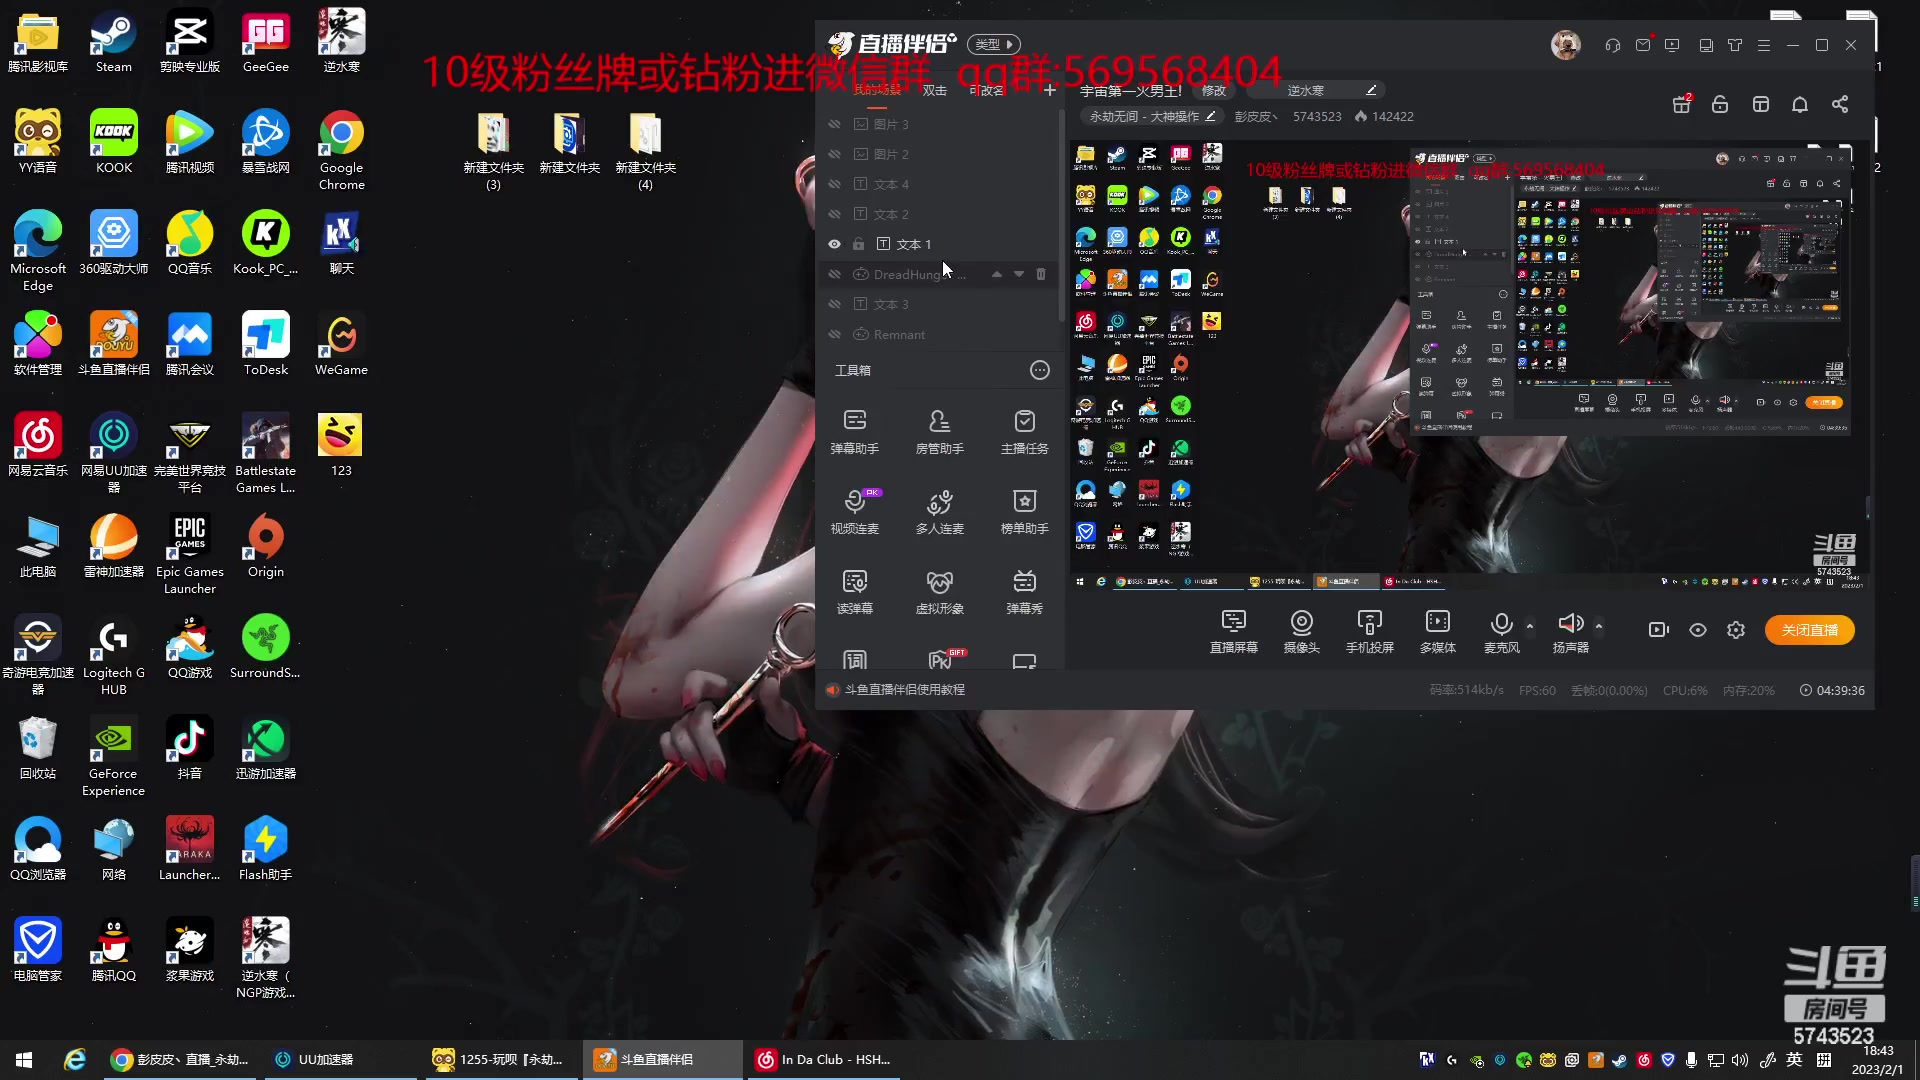
Task: Open the 弹幕秀 danmaku show tool
Action: [x=1024, y=591]
